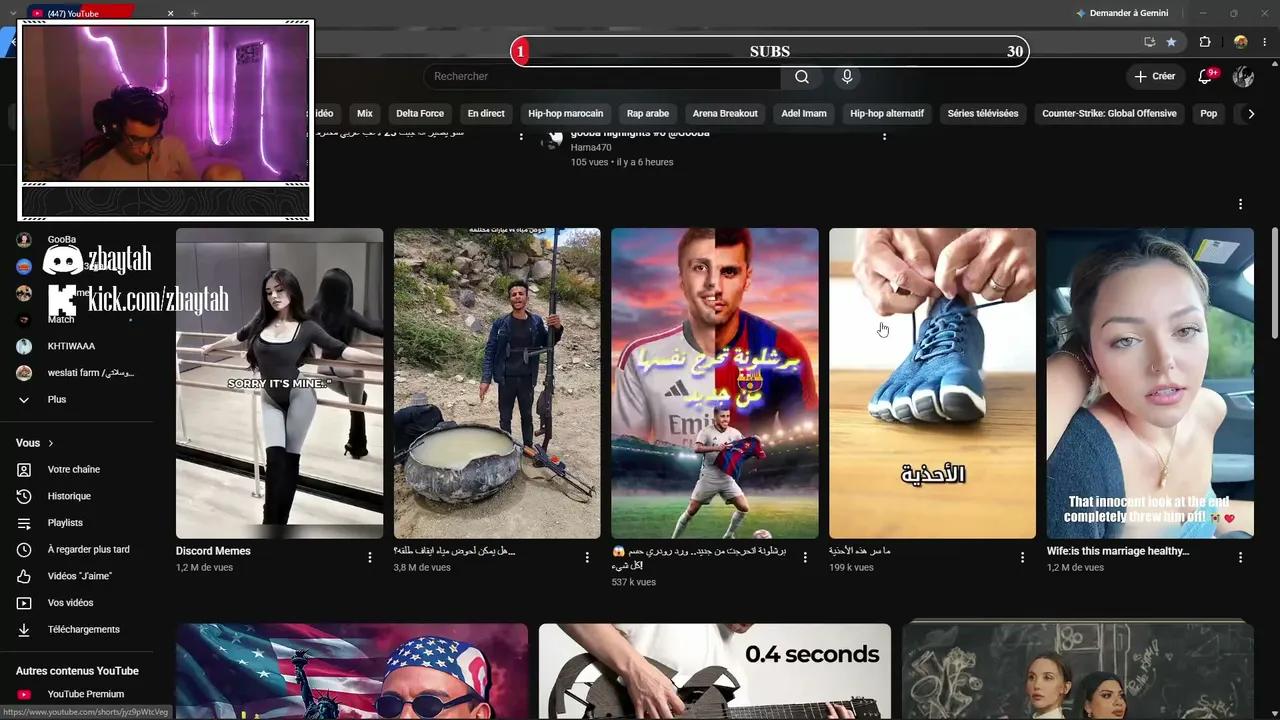Open options menu for 3,8 M de vues short
1280x720 pixels.
point(587,558)
